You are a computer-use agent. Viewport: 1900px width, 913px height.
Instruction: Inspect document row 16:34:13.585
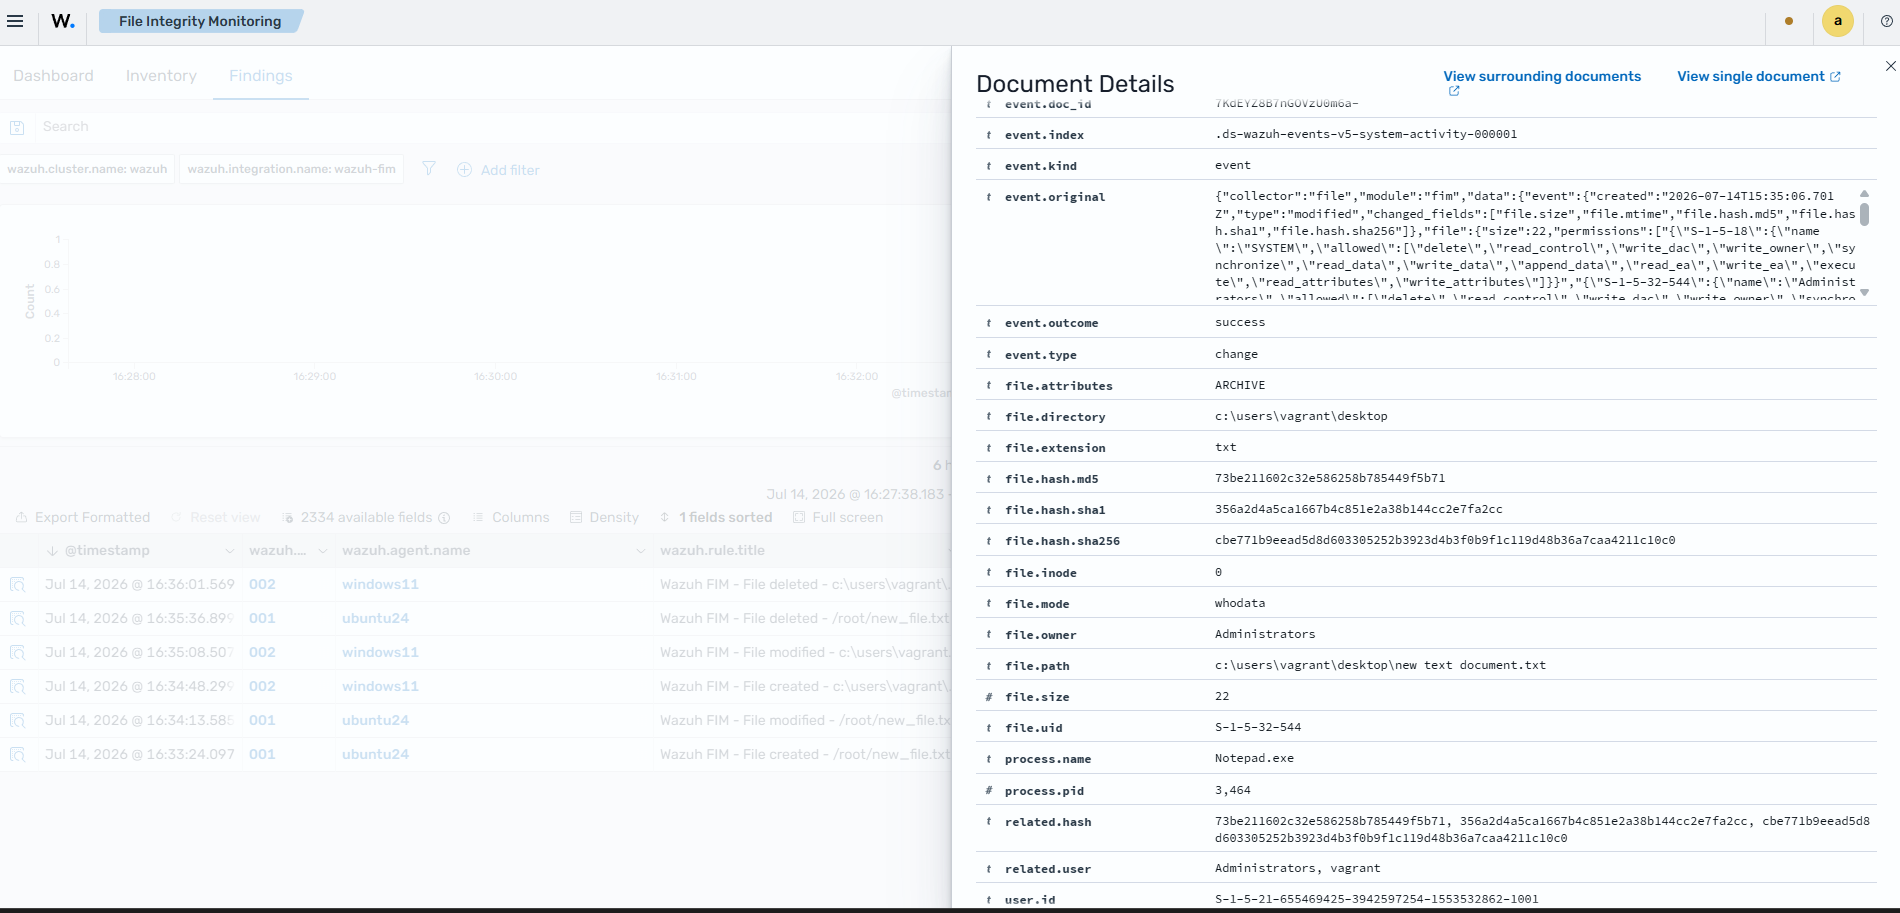(x=17, y=721)
